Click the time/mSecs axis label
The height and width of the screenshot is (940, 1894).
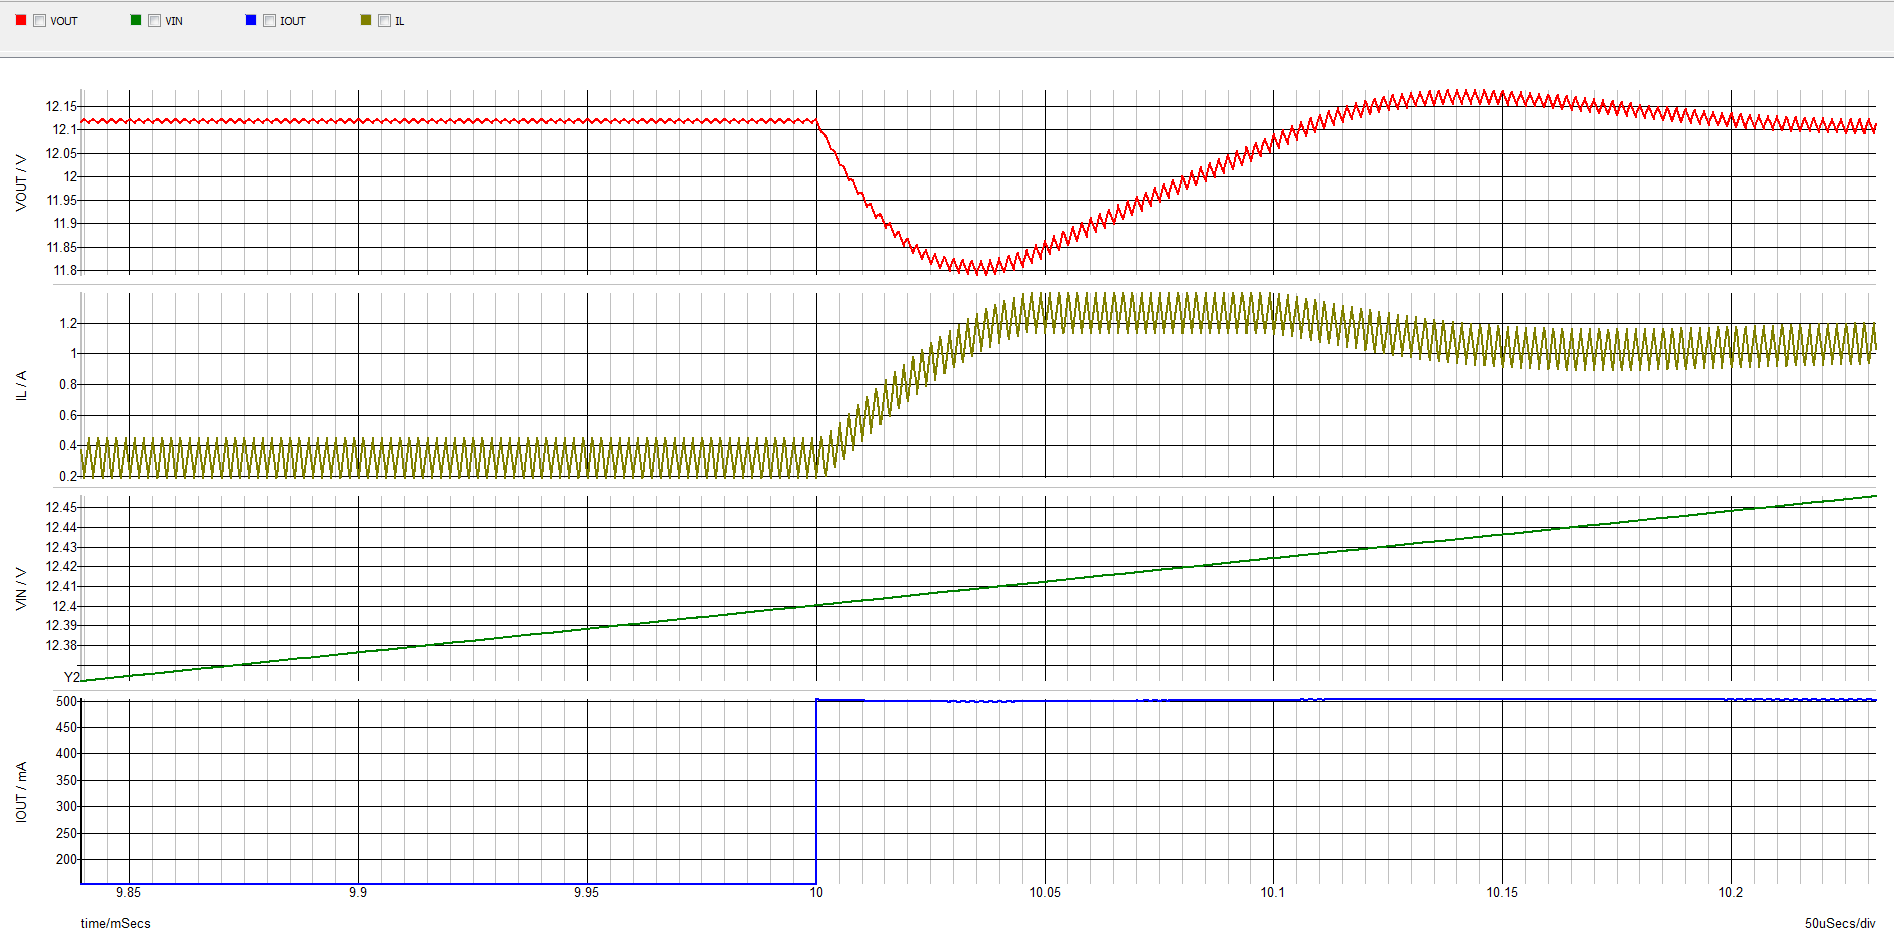coord(116,924)
